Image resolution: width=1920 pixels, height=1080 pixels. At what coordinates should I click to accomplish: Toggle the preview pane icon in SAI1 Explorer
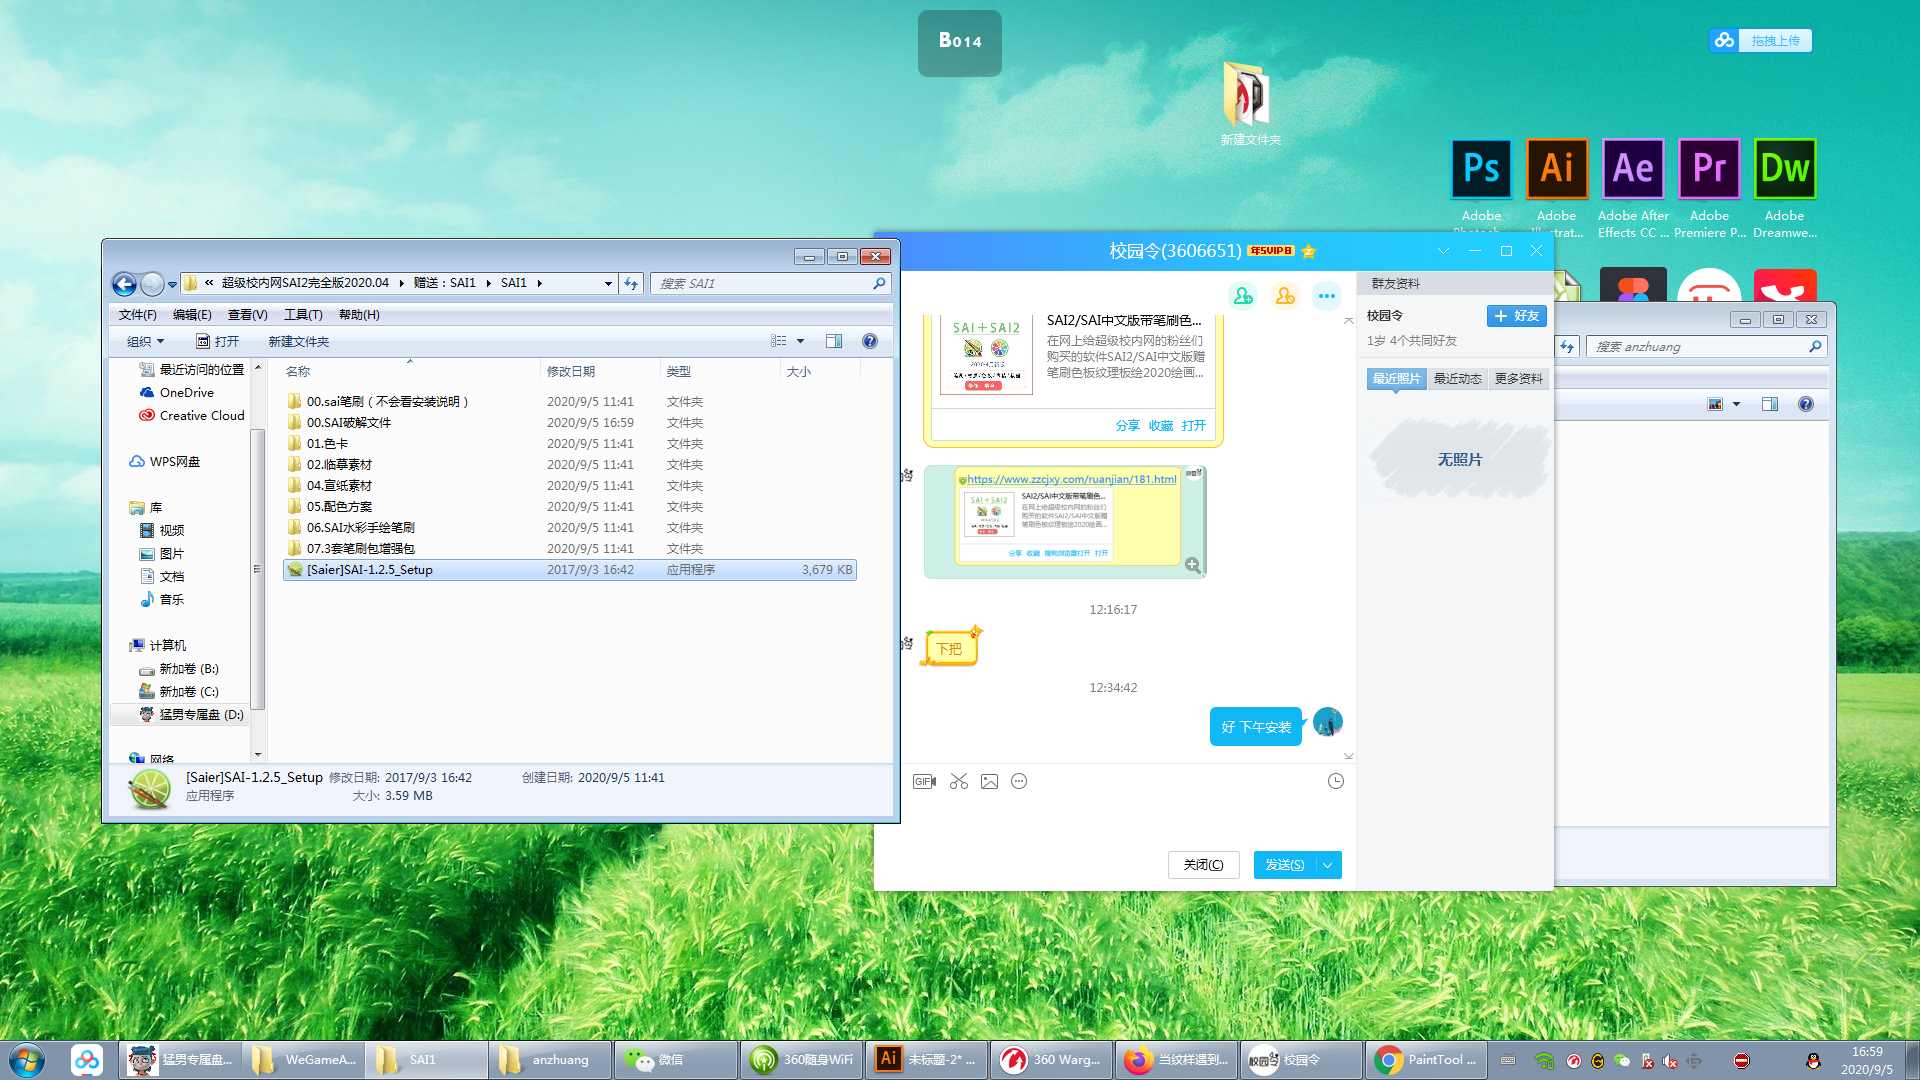[834, 341]
